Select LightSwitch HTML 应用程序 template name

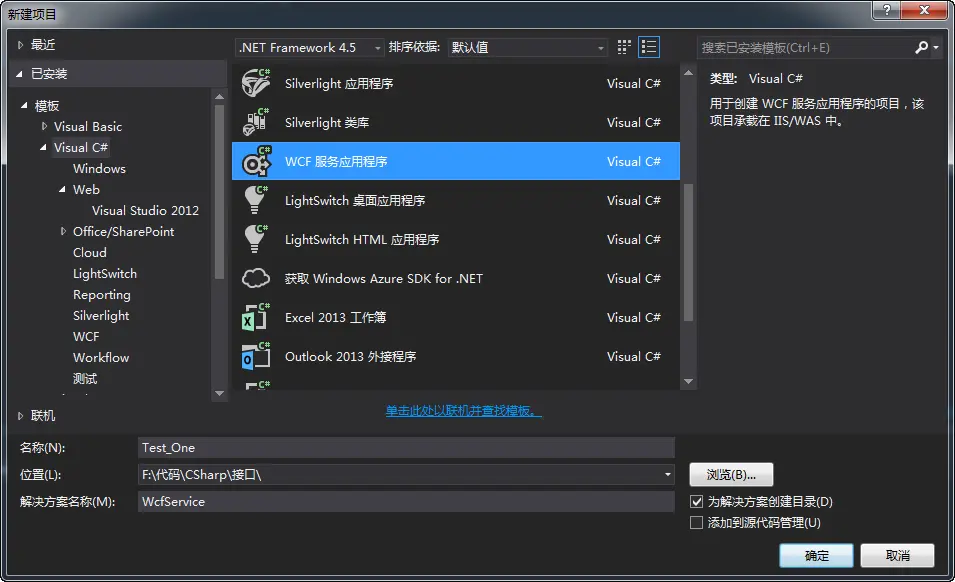click(x=362, y=239)
